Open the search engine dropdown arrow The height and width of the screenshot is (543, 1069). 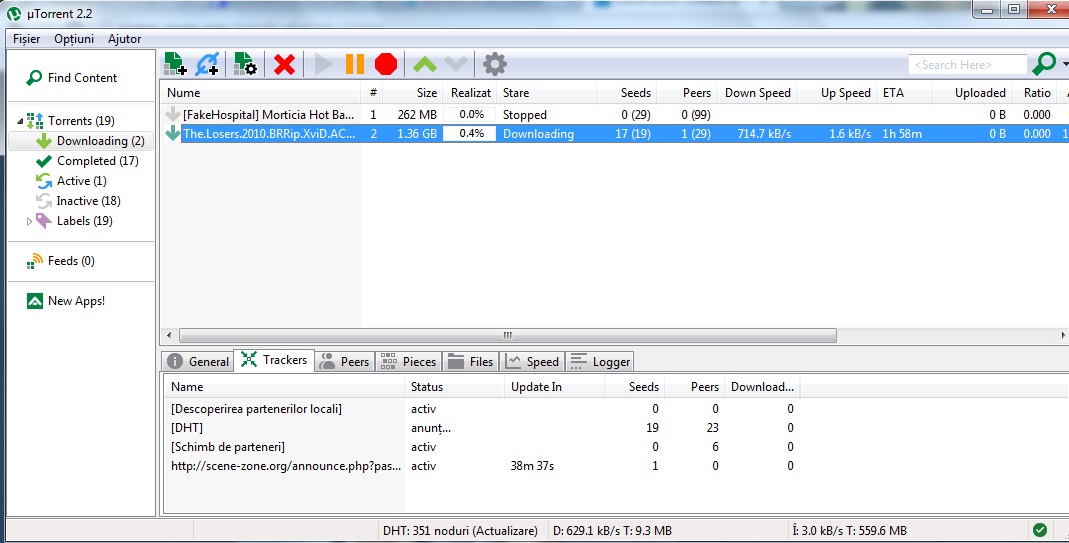click(1065, 65)
